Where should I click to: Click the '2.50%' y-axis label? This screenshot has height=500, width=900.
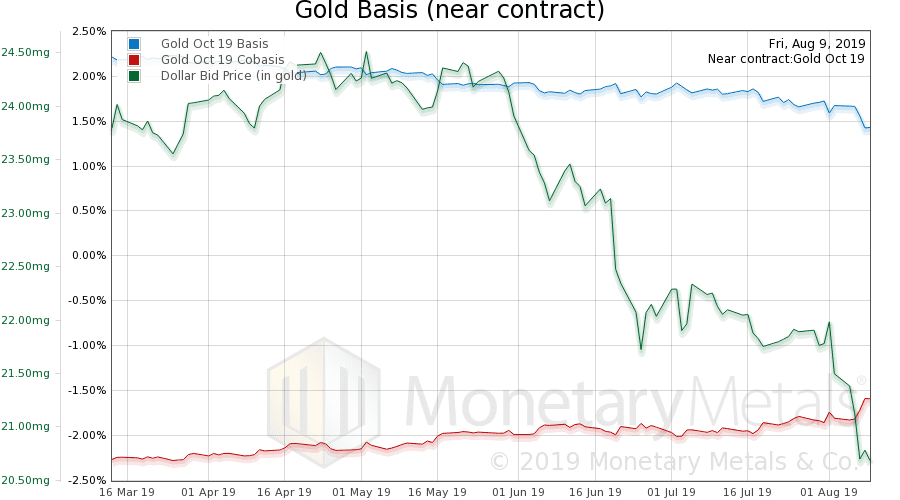(x=89, y=31)
